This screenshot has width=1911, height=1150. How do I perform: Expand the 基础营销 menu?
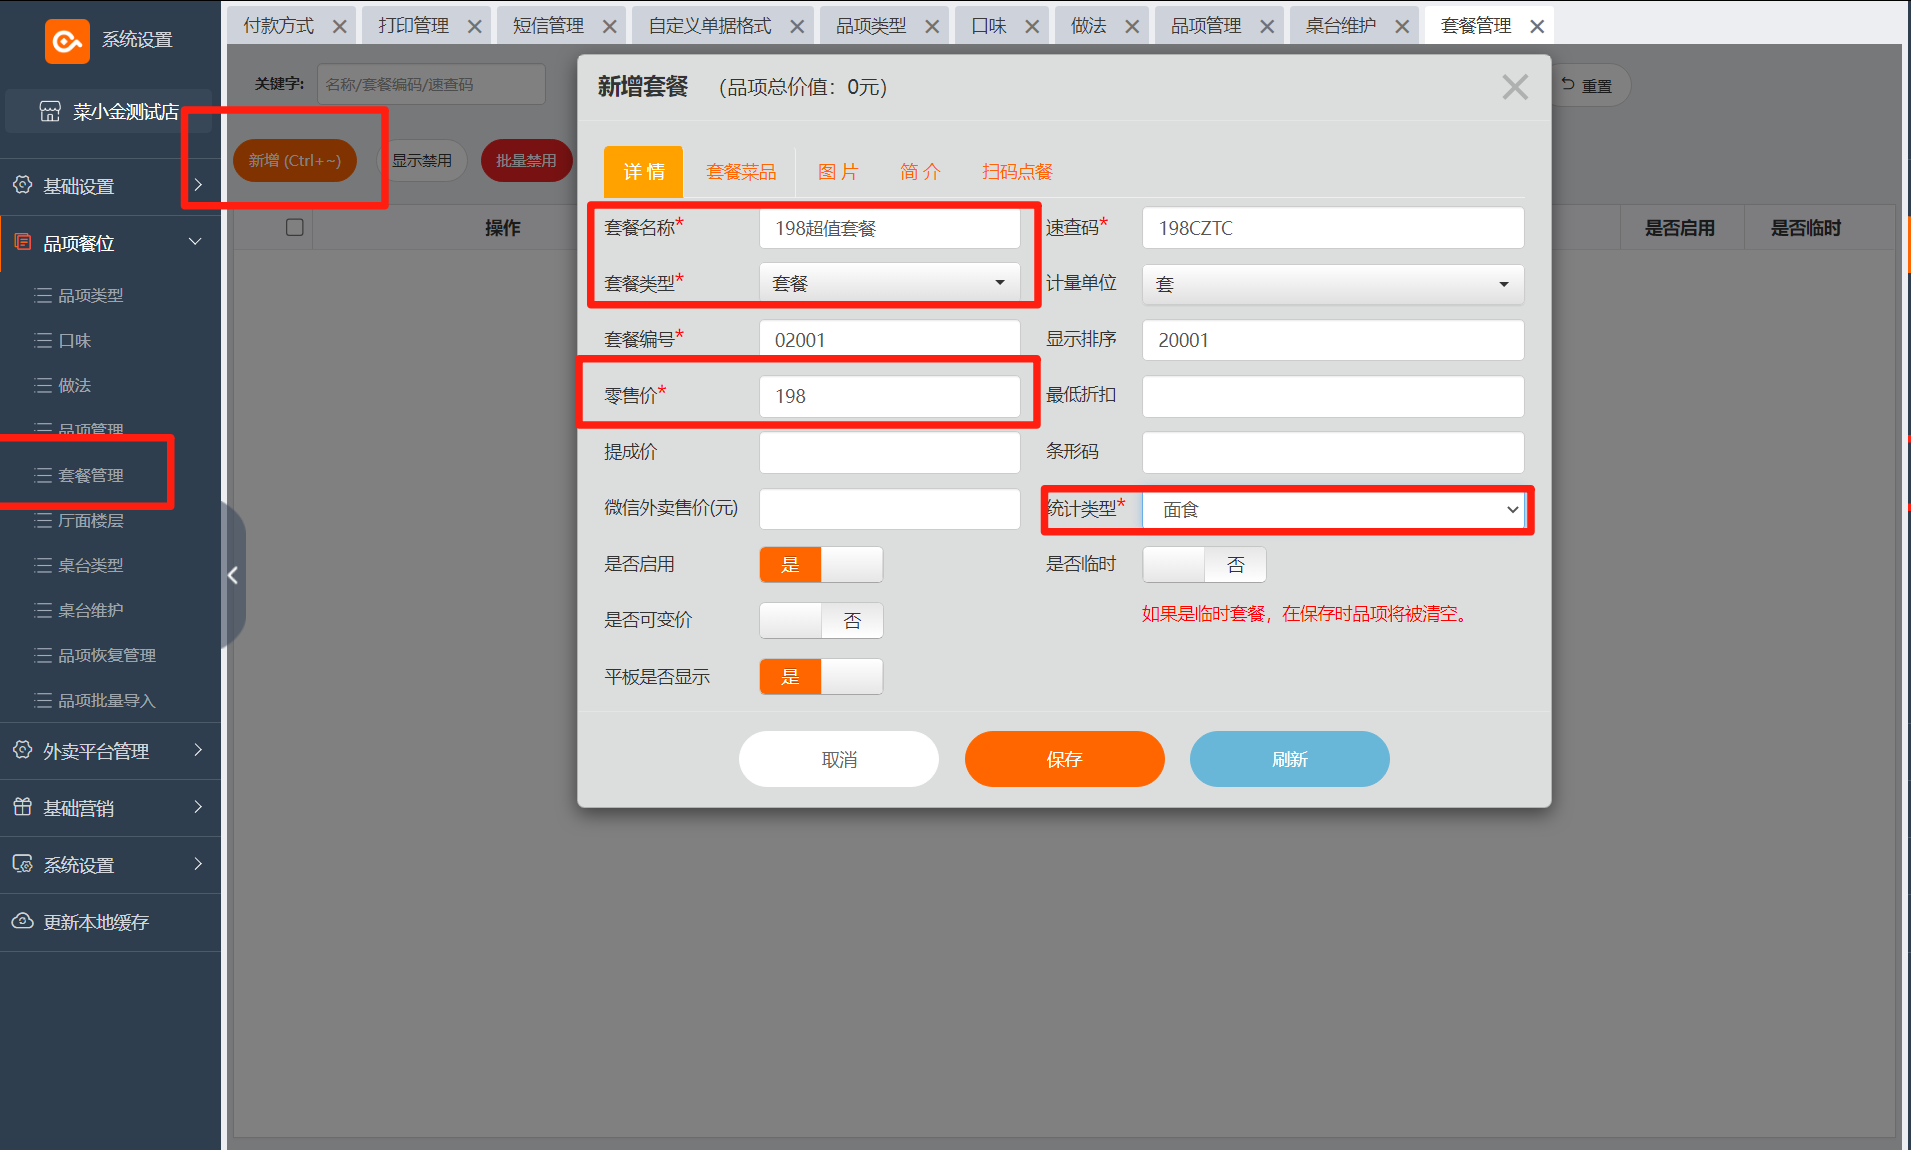[x=198, y=807]
